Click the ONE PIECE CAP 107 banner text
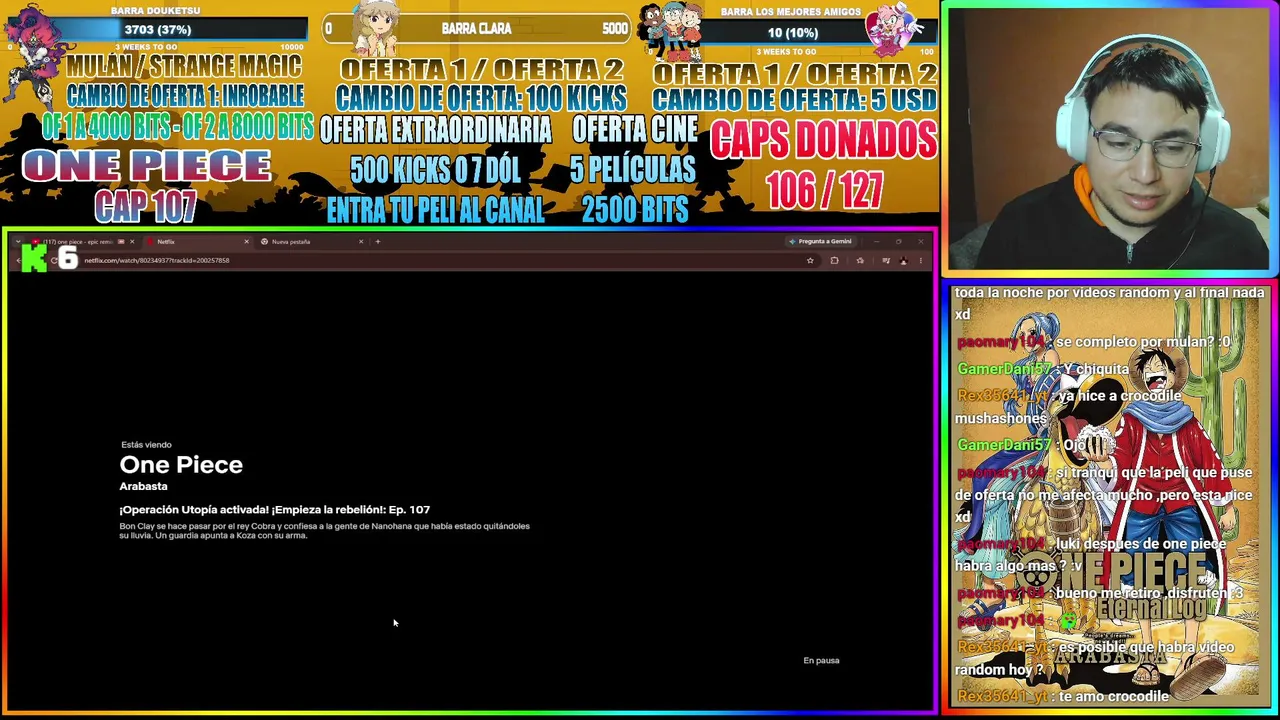The height and width of the screenshot is (720, 1280). tap(146, 185)
